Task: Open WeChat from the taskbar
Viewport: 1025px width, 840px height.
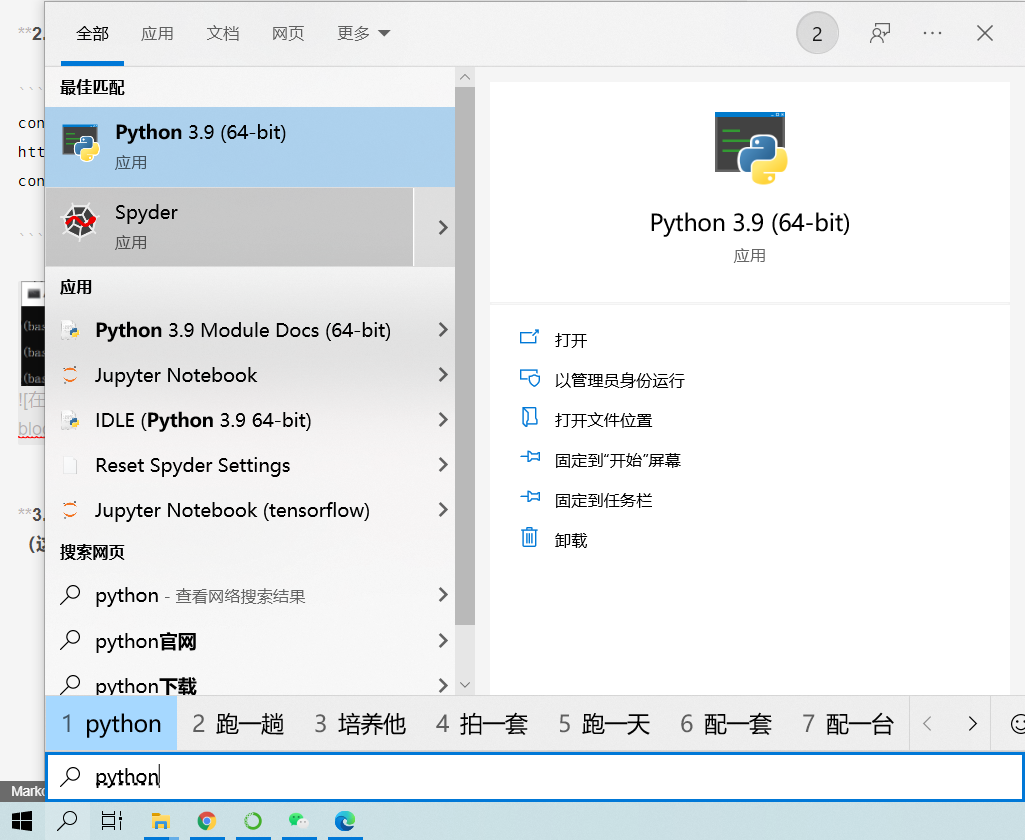Action: coord(299,821)
